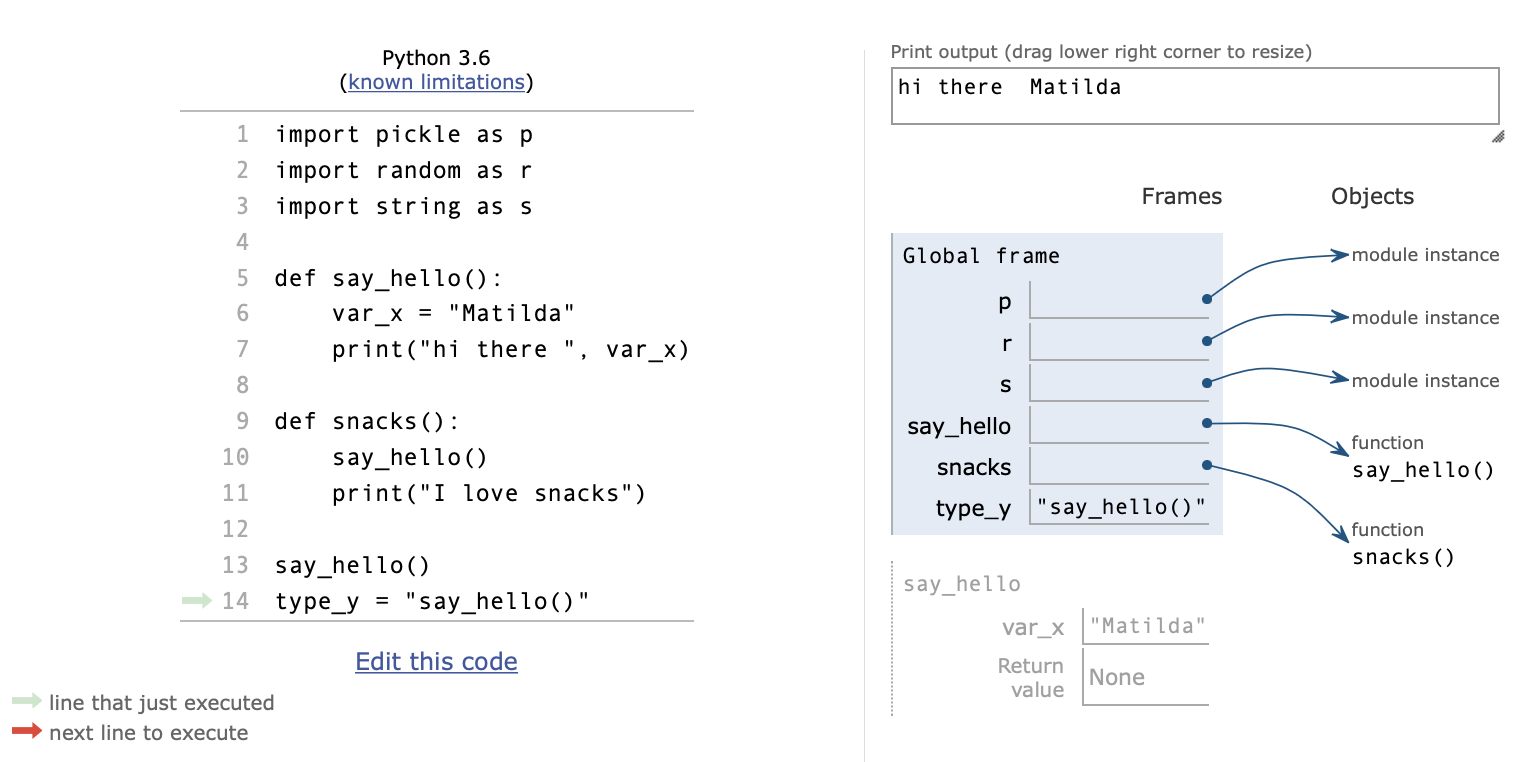
Task: Click inside the Print output text box
Action: pos(1195,96)
